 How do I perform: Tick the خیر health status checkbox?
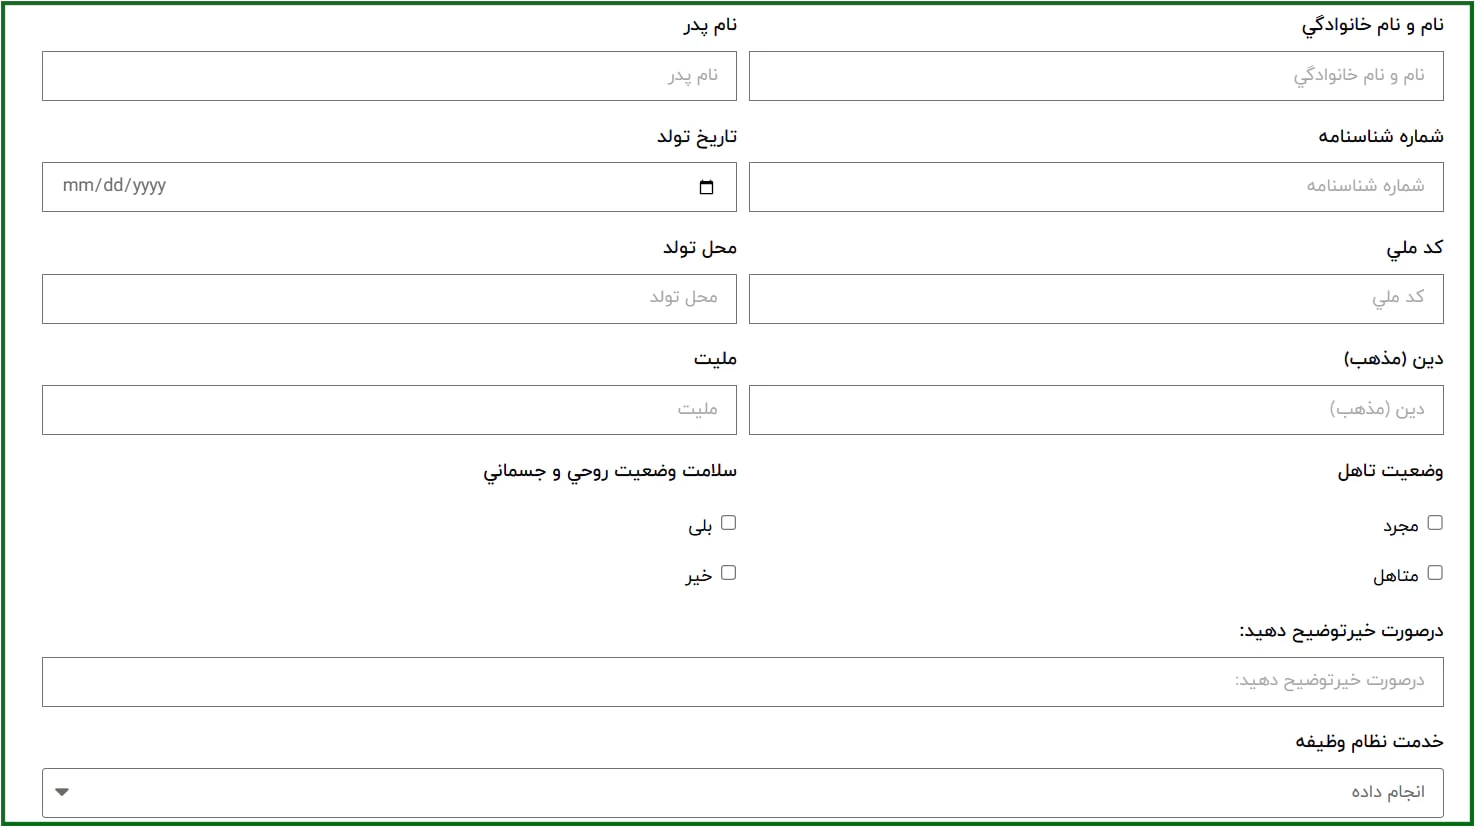(x=728, y=573)
